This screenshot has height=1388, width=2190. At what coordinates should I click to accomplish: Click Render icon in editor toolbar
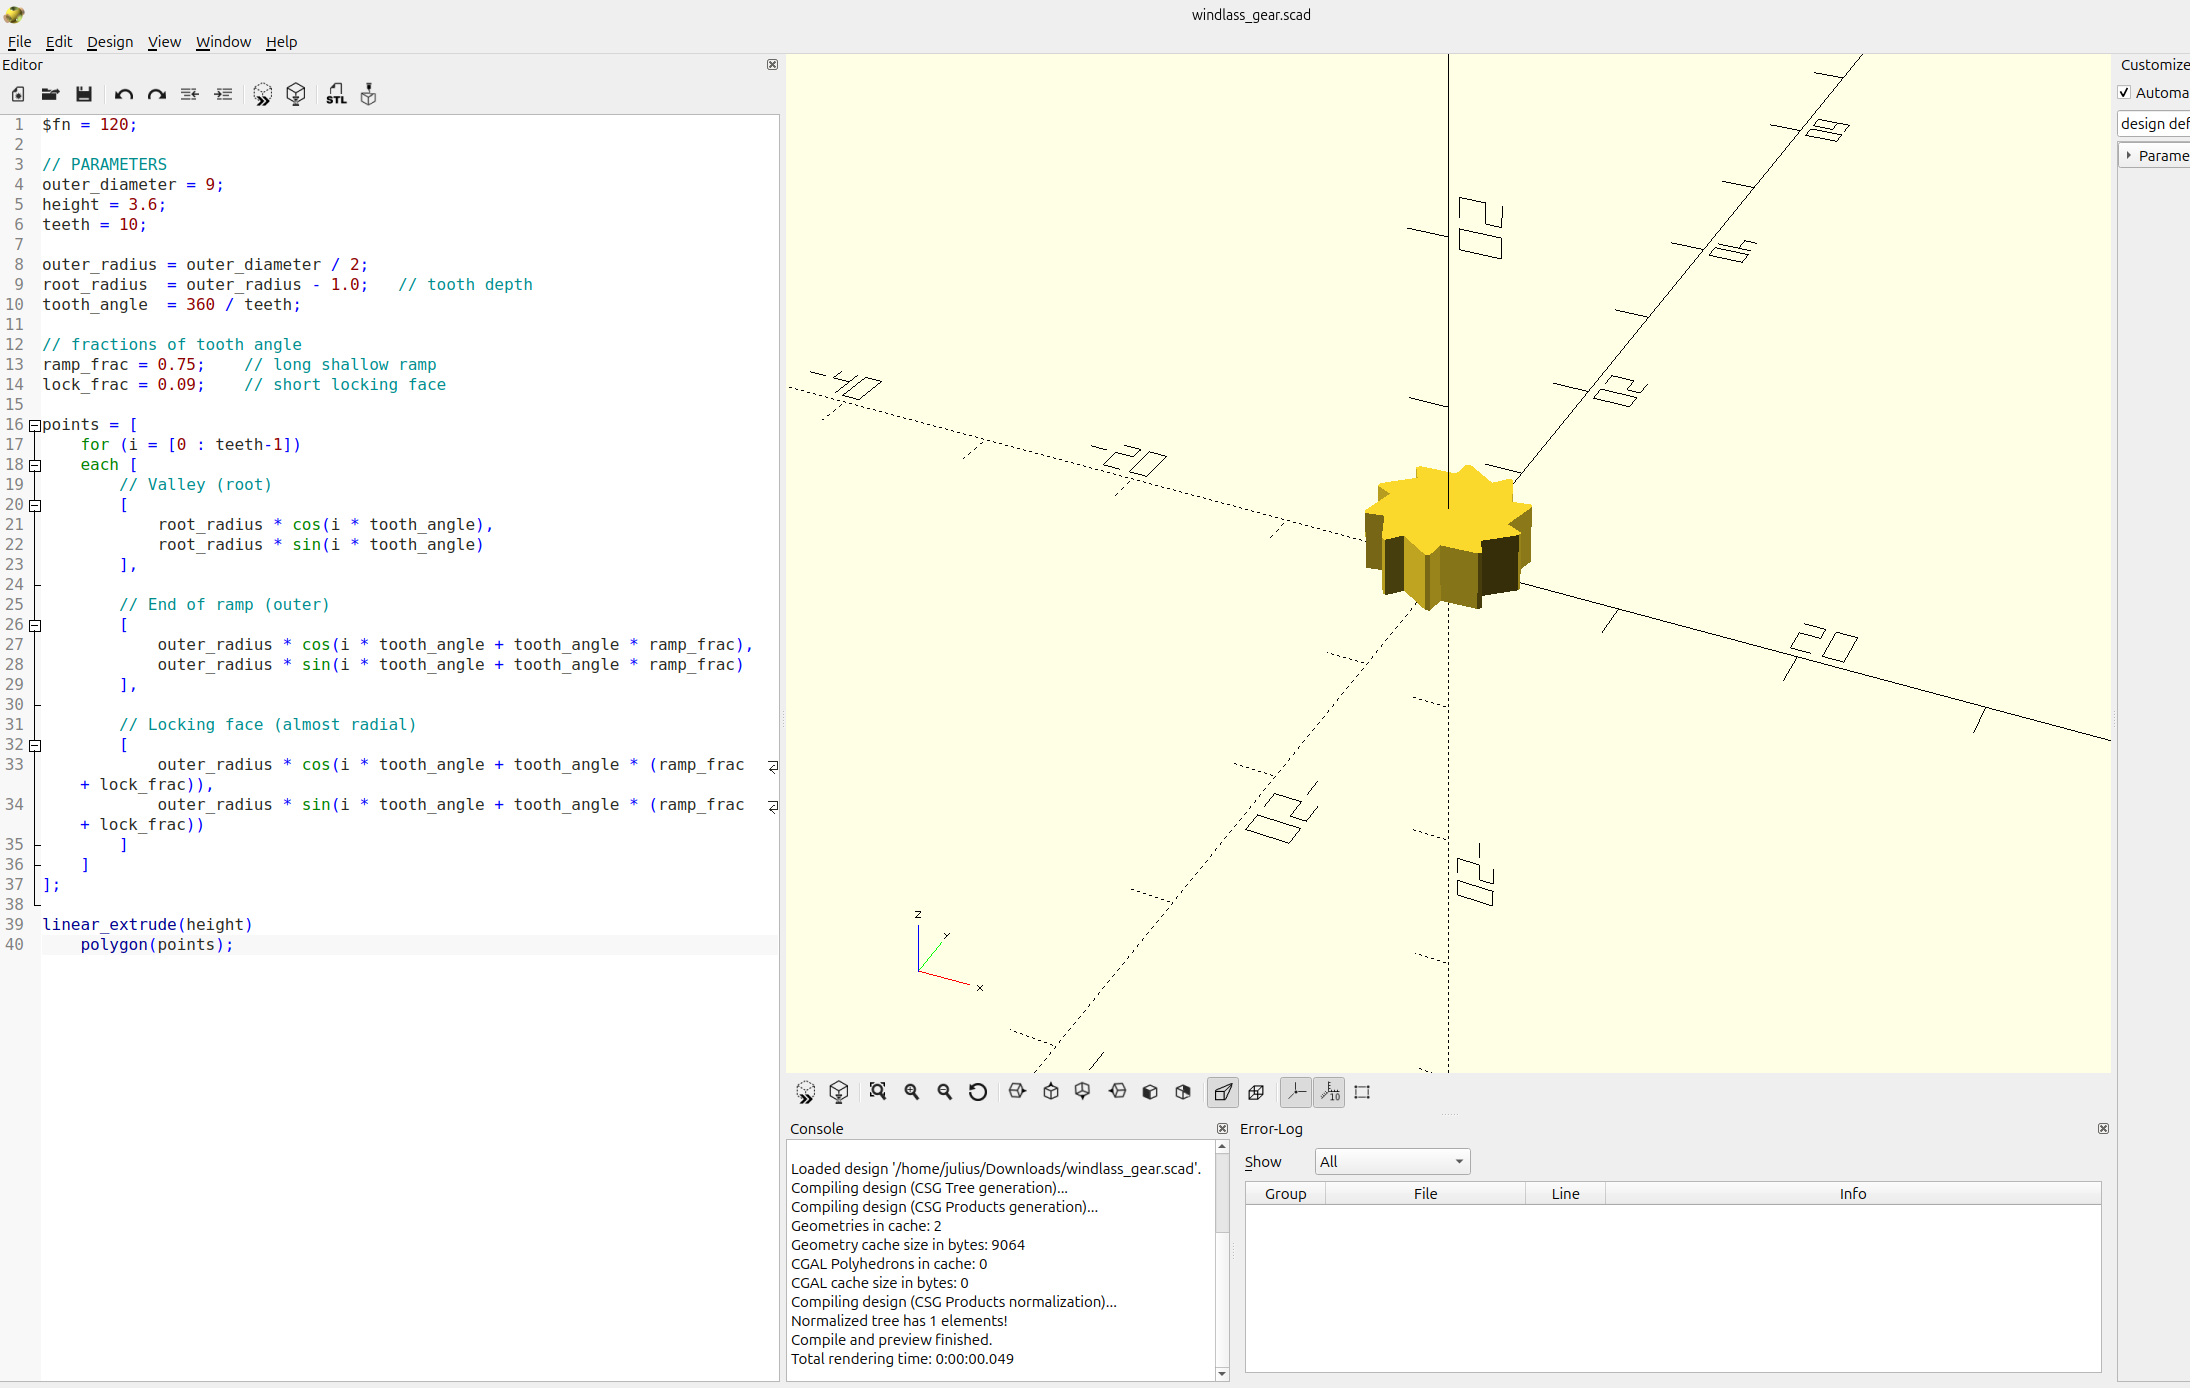(296, 94)
